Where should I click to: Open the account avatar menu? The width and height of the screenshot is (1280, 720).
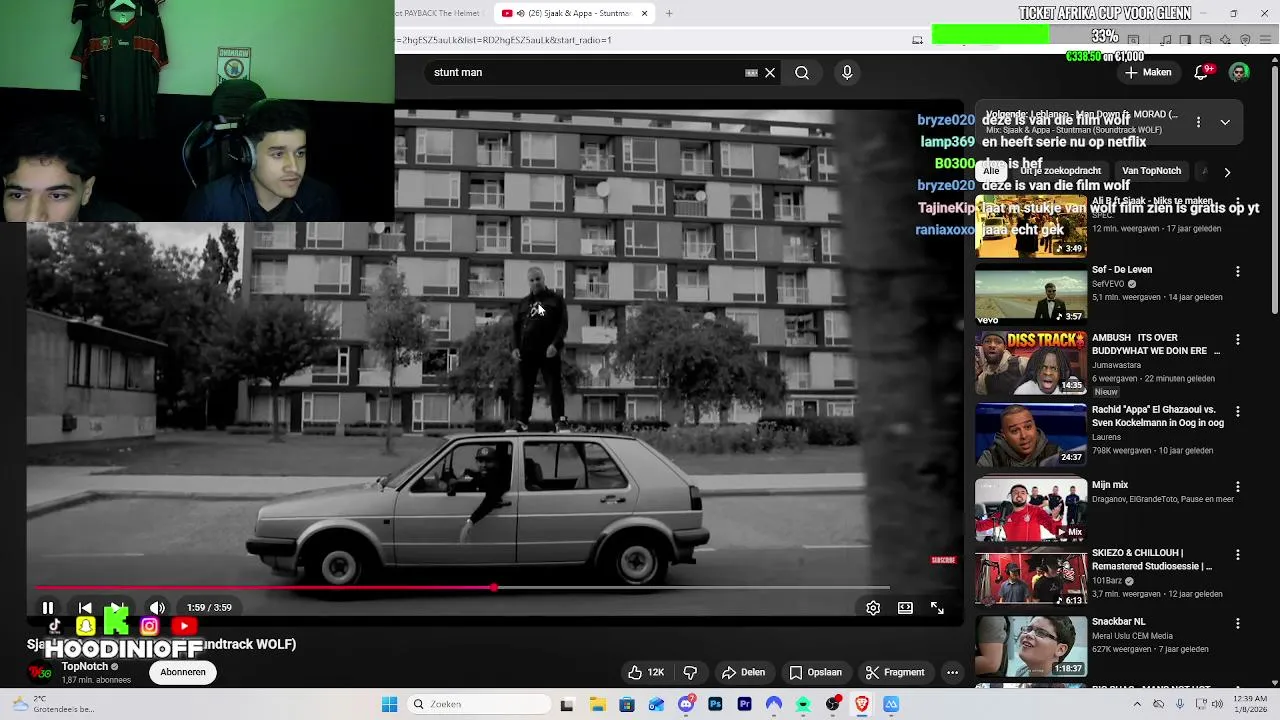click(1239, 72)
